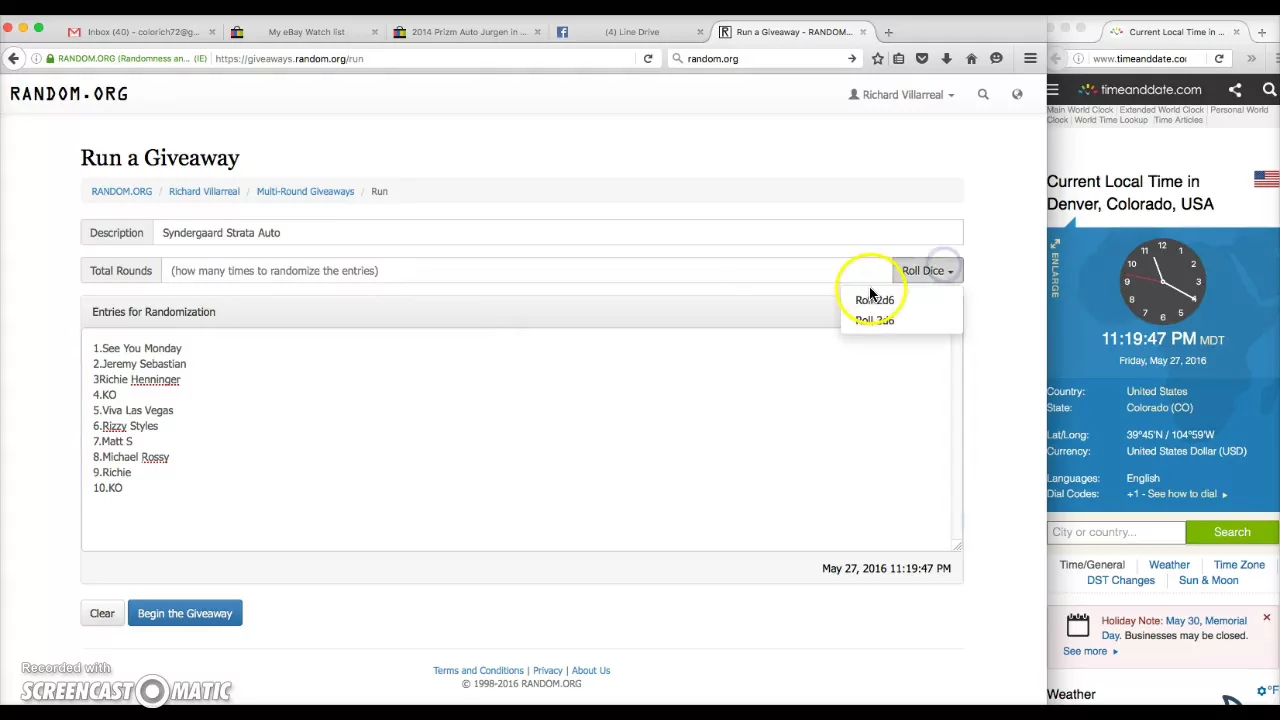Open the downloads arrow icon
This screenshot has height=720, width=1280.
point(946,59)
